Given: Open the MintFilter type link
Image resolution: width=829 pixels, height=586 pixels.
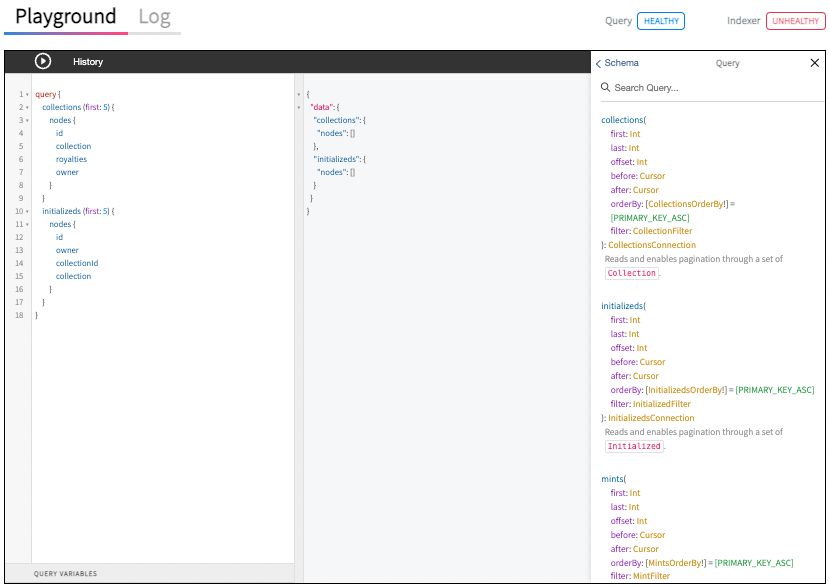Looking at the screenshot, I should tap(651, 576).
